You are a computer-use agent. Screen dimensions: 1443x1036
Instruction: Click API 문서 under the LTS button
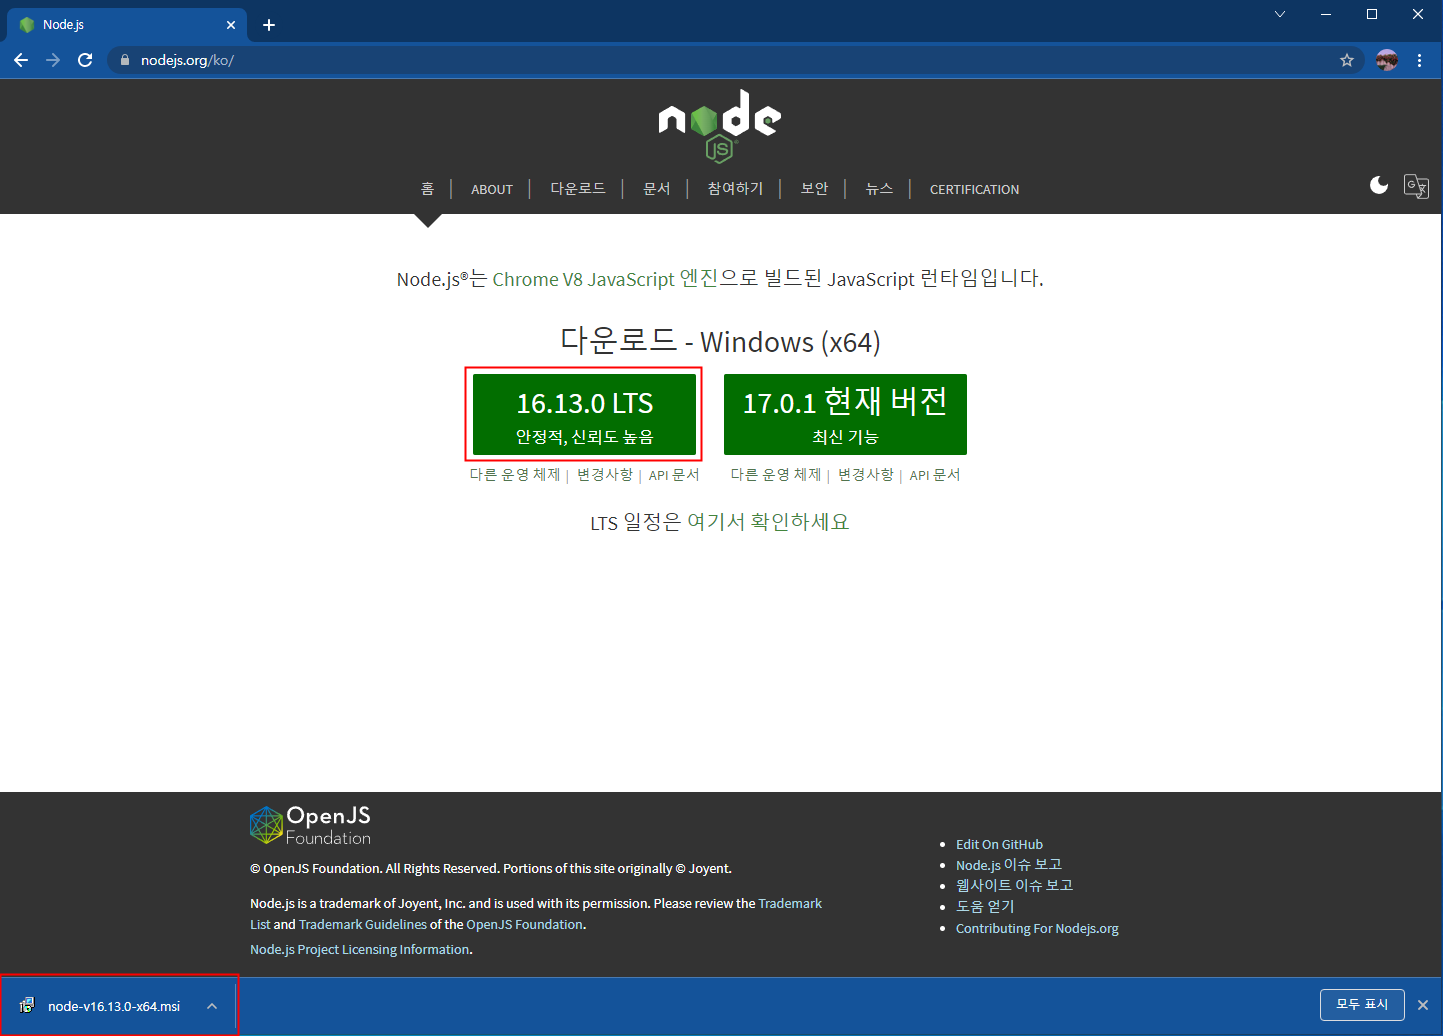click(x=674, y=474)
